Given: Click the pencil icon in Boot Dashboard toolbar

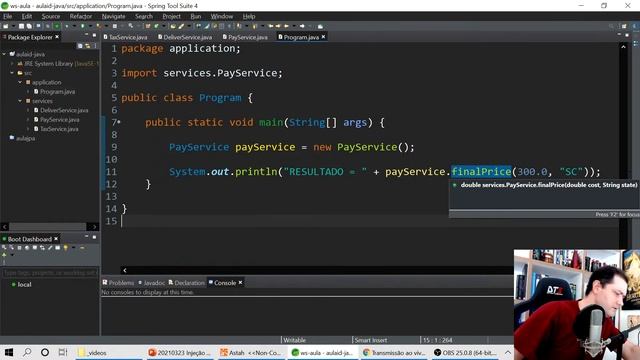Looking at the screenshot, I should [x=50, y=248].
